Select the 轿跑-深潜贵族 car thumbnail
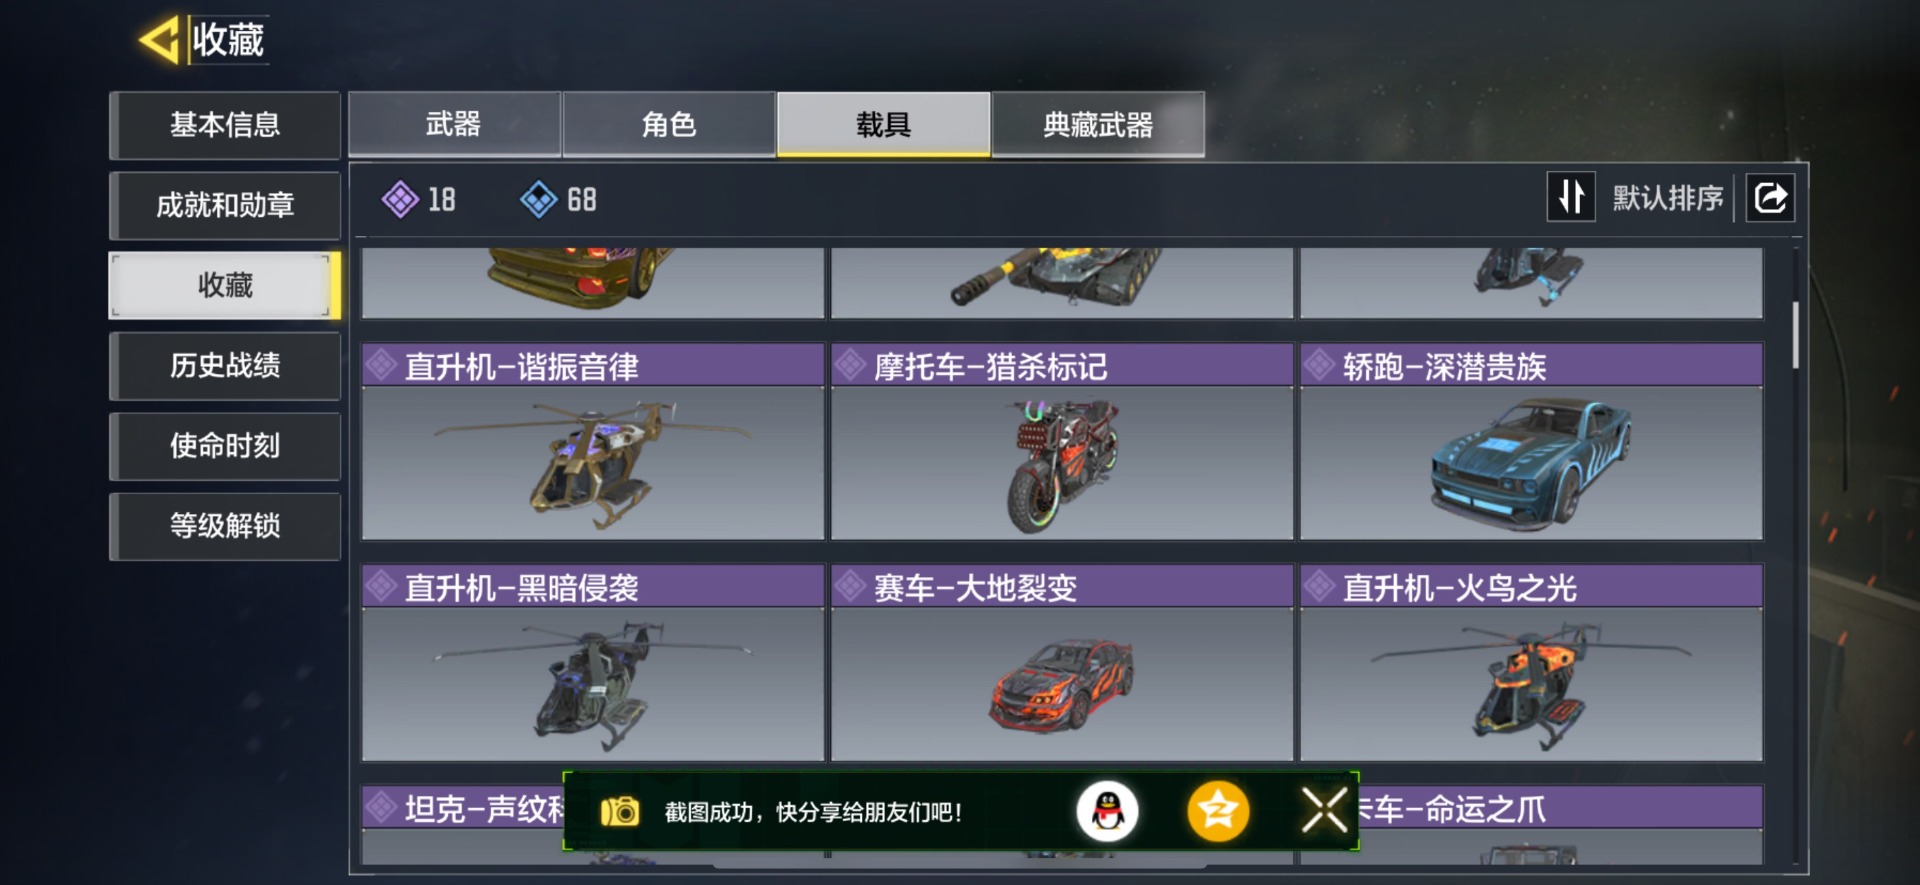 [1531, 464]
